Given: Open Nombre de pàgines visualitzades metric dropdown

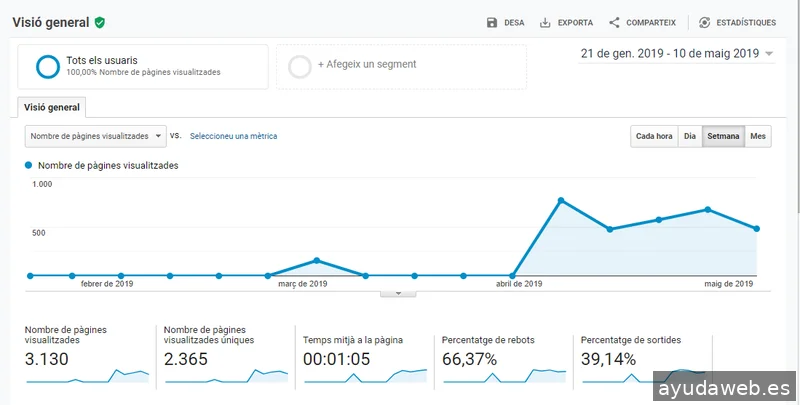Looking at the screenshot, I should [x=95, y=136].
